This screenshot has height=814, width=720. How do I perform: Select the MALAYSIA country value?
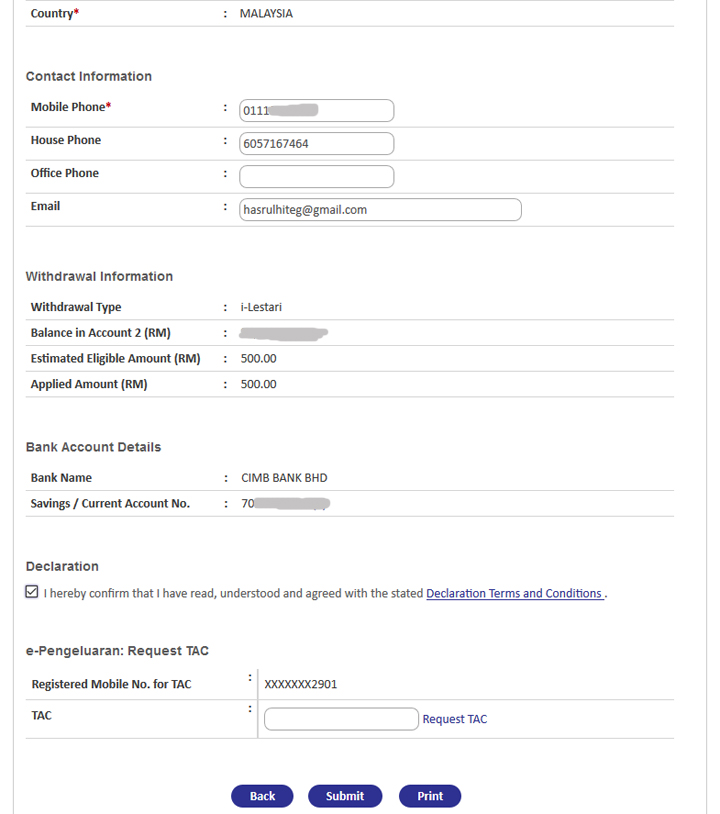[266, 14]
